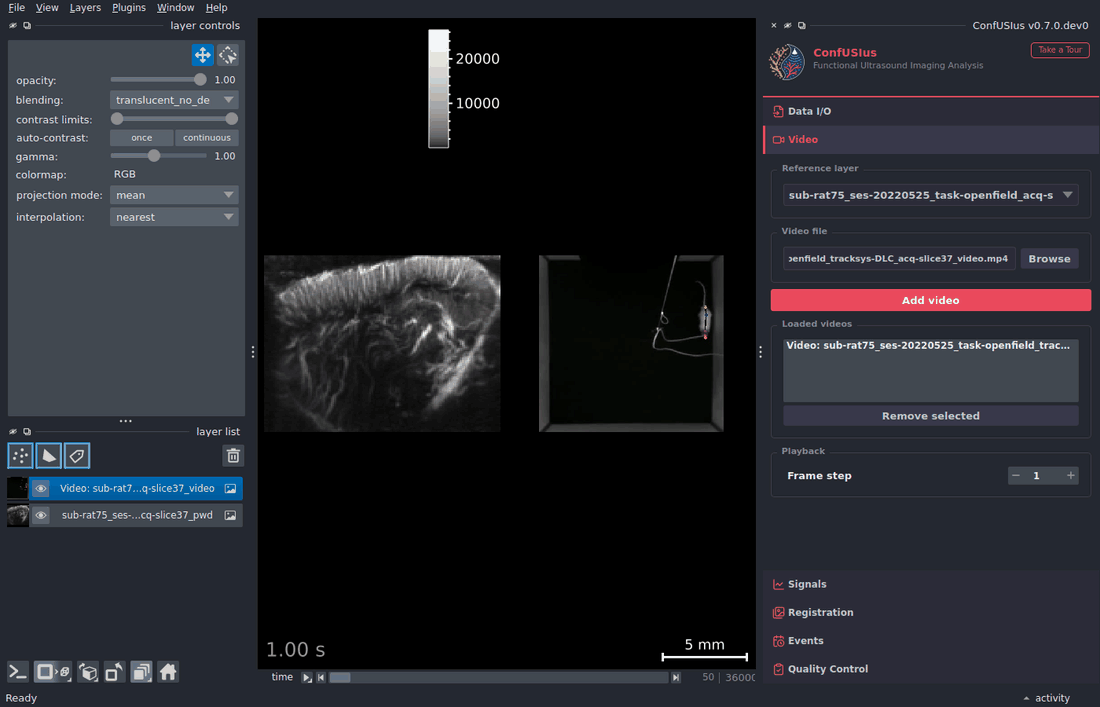Browse for a video file
This screenshot has width=1100, height=707.
(x=1049, y=259)
